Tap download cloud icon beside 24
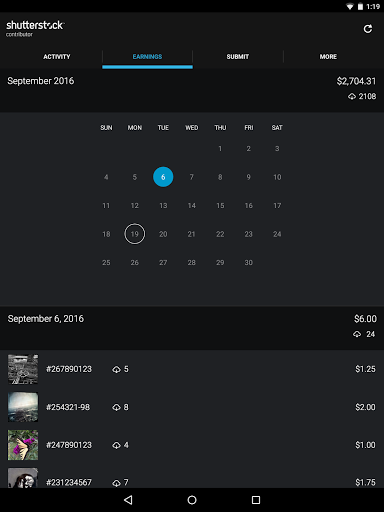This screenshot has width=384, height=512. pyautogui.click(x=357, y=334)
